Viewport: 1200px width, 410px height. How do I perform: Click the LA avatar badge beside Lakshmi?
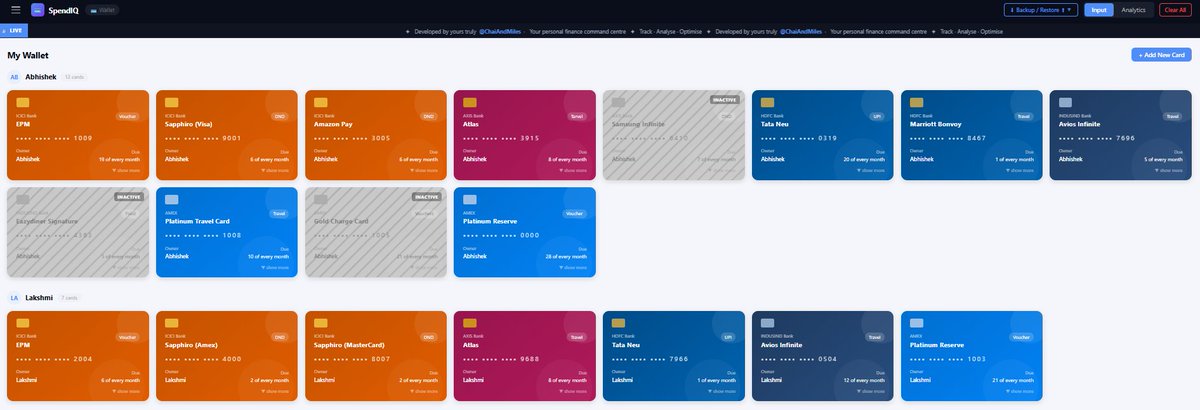(x=14, y=298)
